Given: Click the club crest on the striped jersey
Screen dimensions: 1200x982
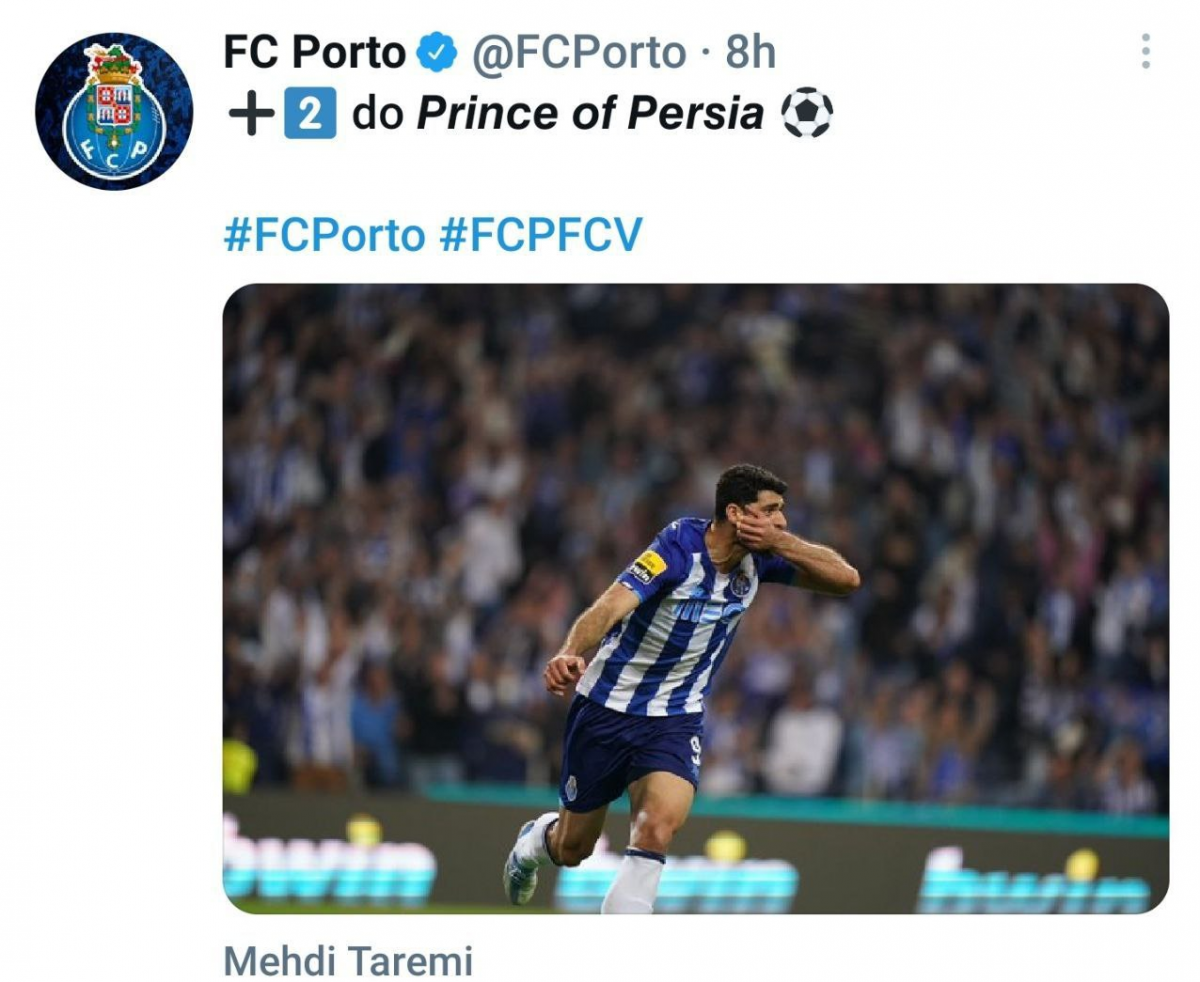Looking at the screenshot, I should pyautogui.click(x=739, y=583).
